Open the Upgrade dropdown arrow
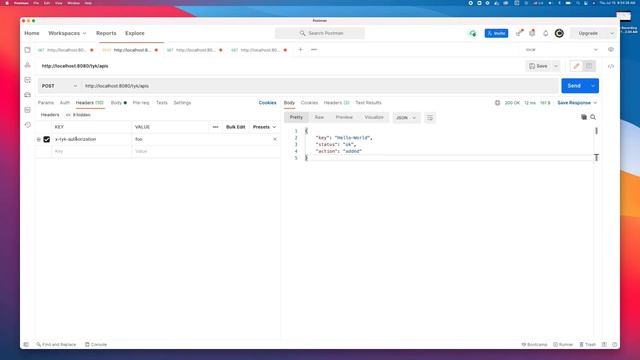 (612, 33)
